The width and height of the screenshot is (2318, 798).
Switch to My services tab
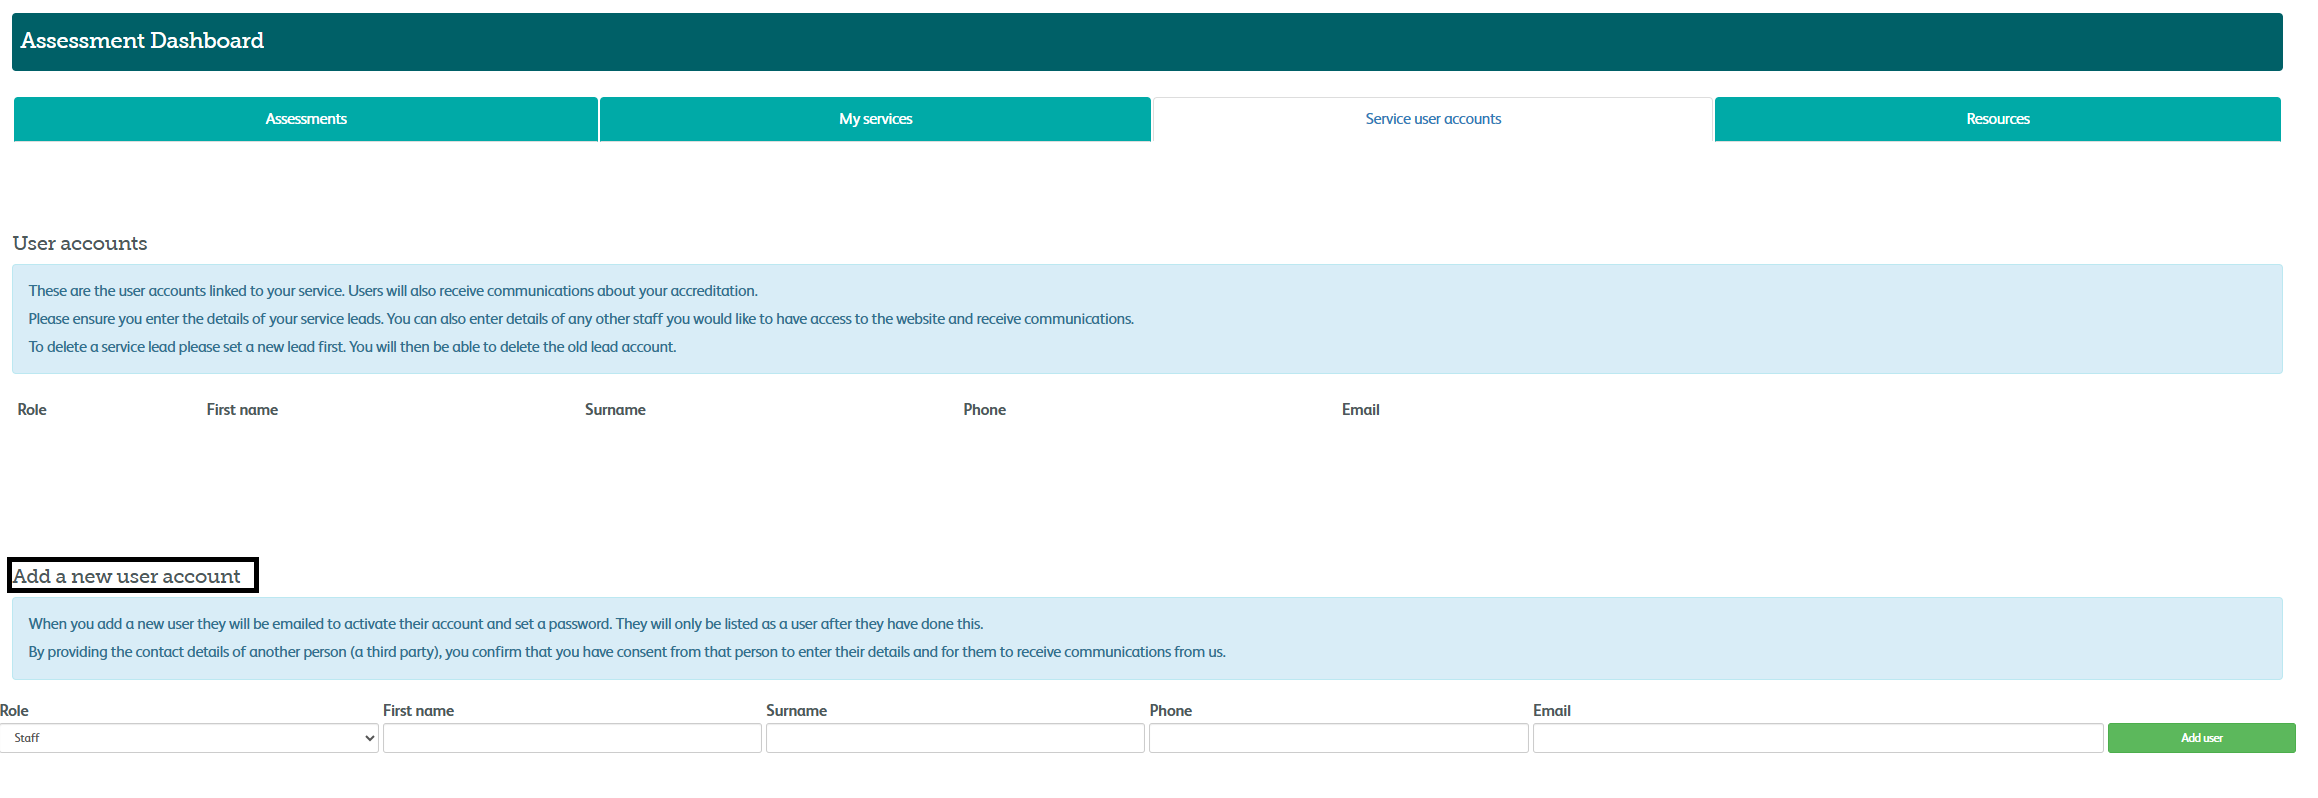click(875, 119)
